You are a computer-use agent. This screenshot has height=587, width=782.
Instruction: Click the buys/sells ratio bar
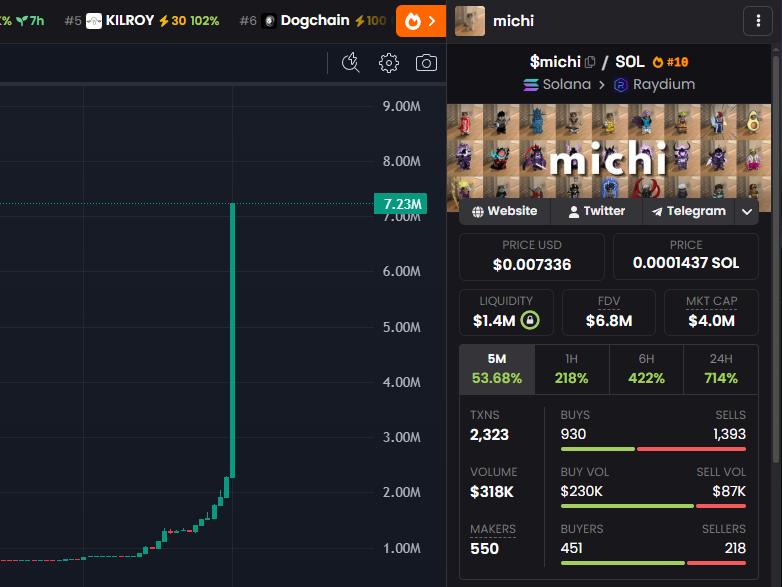653,449
